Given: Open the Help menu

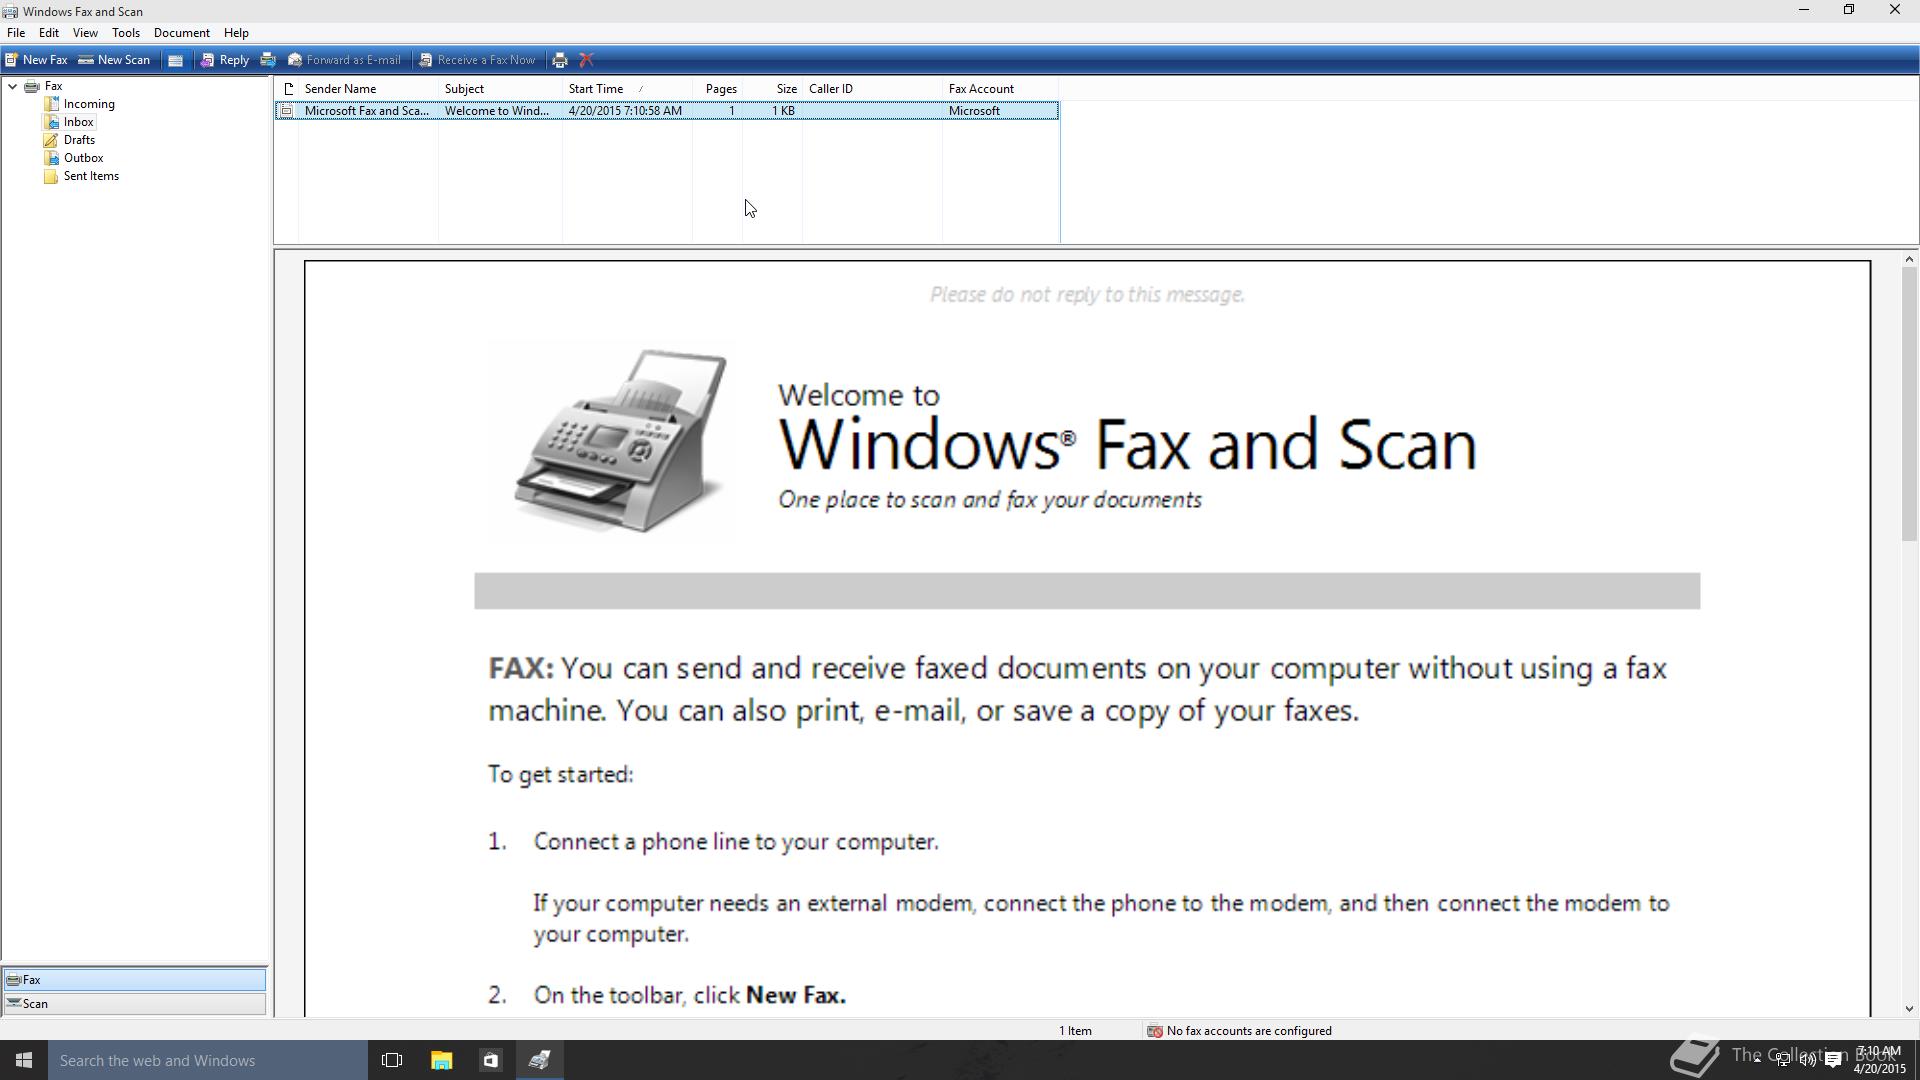Looking at the screenshot, I should coord(236,33).
